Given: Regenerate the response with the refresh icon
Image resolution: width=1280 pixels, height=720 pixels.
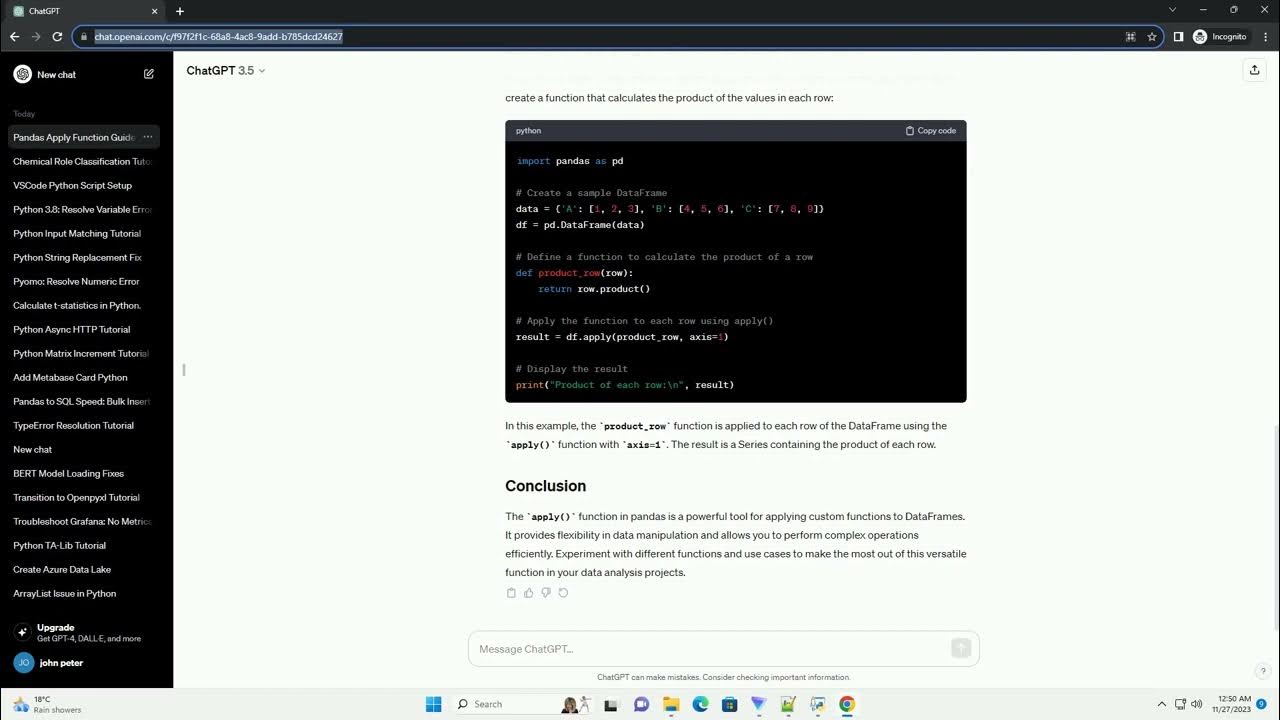Looking at the screenshot, I should (563, 593).
